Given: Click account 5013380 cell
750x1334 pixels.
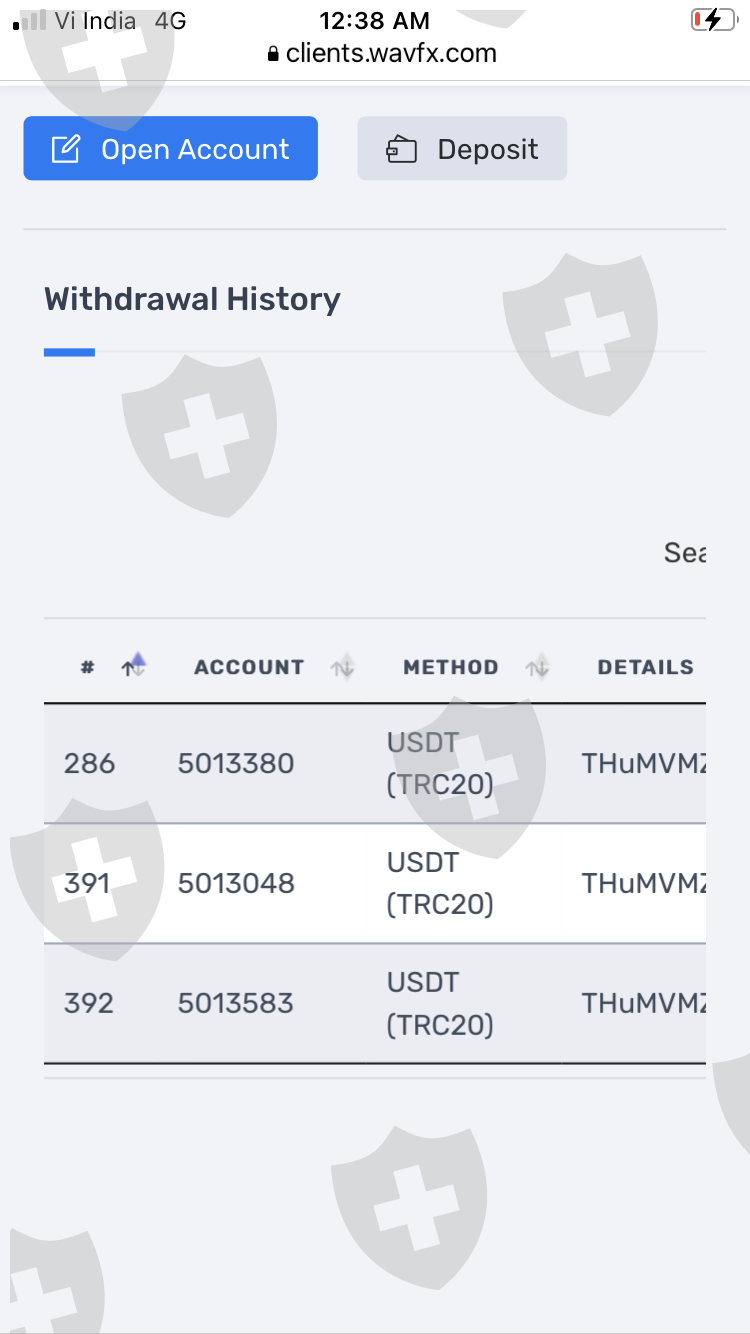Looking at the screenshot, I should click(236, 764).
